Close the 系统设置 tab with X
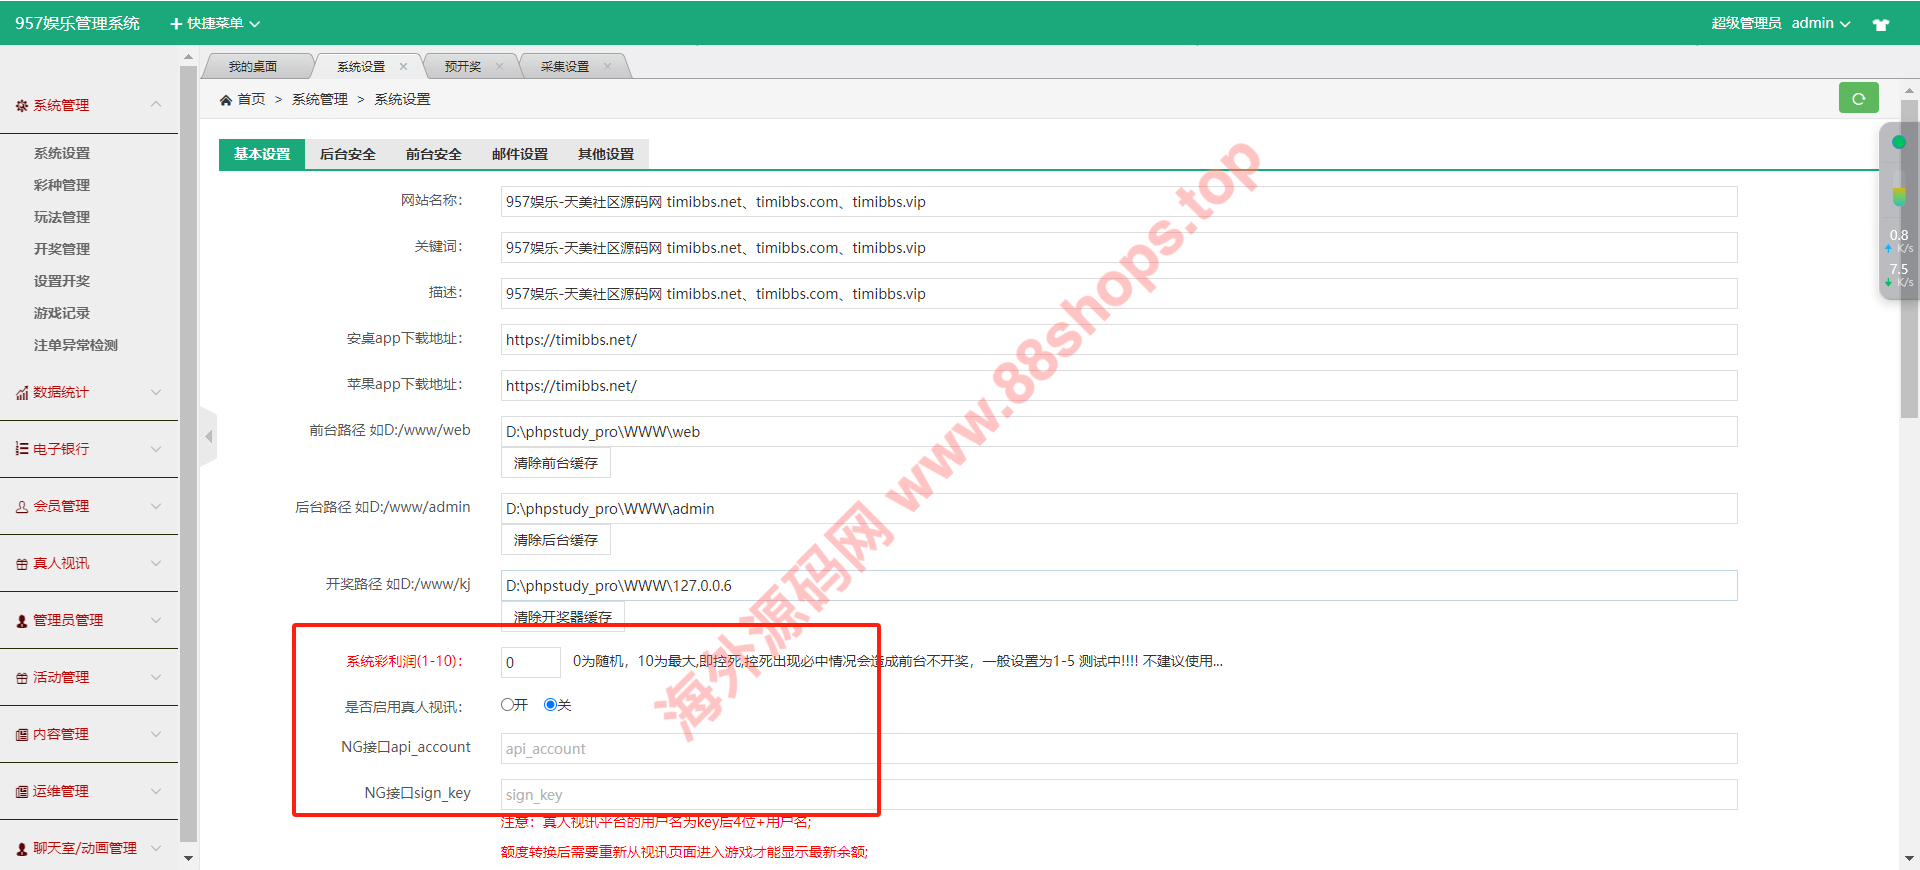Image resolution: width=1920 pixels, height=870 pixels. click(x=404, y=67)
